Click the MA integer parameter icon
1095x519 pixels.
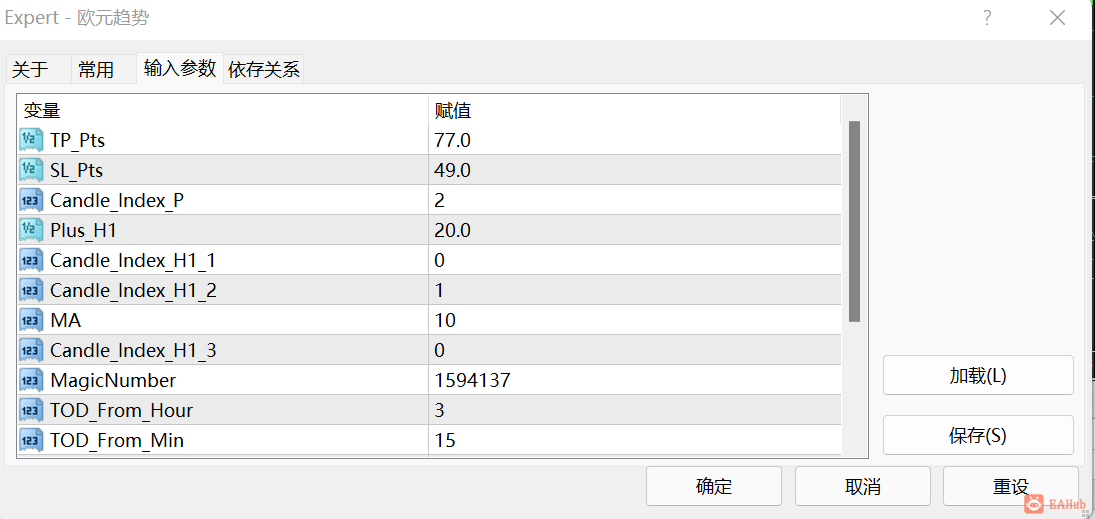point(31,321)
